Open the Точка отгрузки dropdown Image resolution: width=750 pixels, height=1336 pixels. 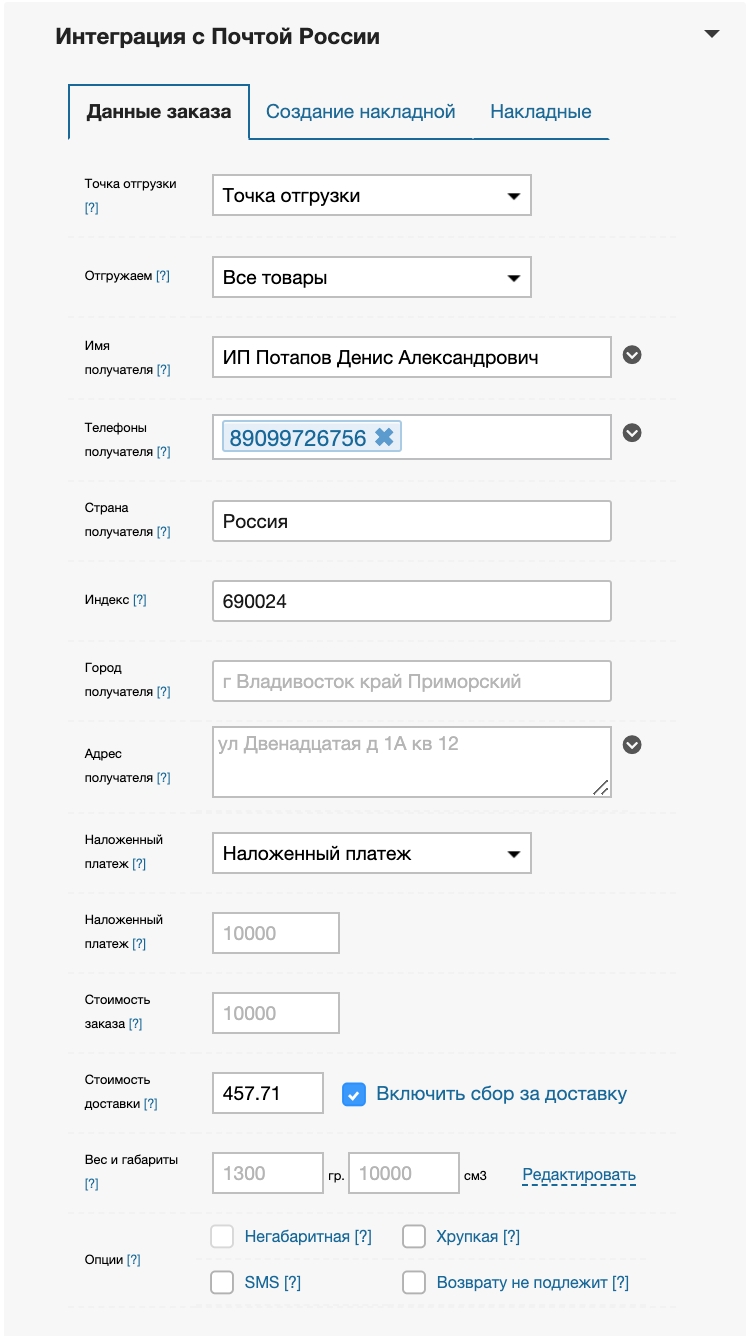371,196
